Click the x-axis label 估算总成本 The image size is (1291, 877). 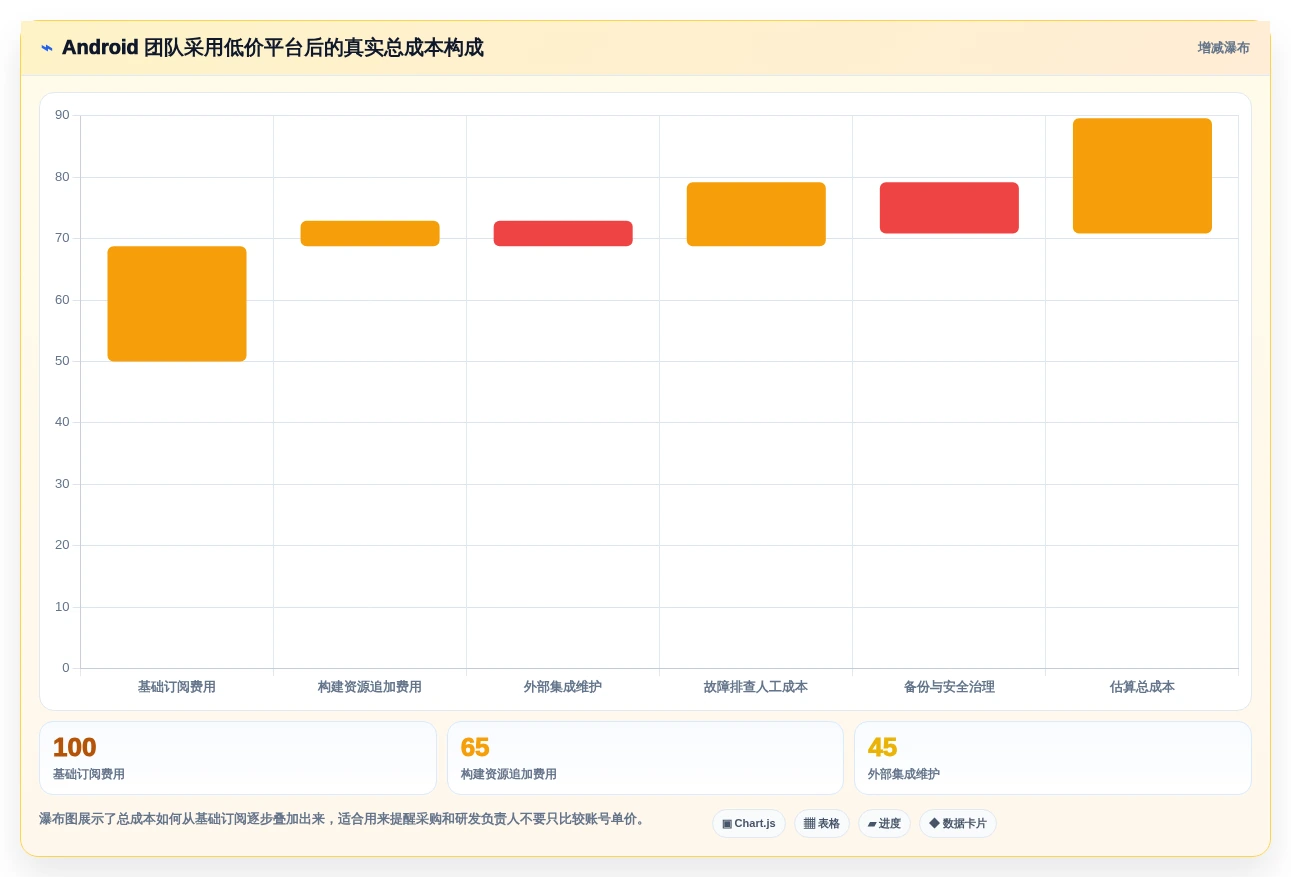point(1142,687)
